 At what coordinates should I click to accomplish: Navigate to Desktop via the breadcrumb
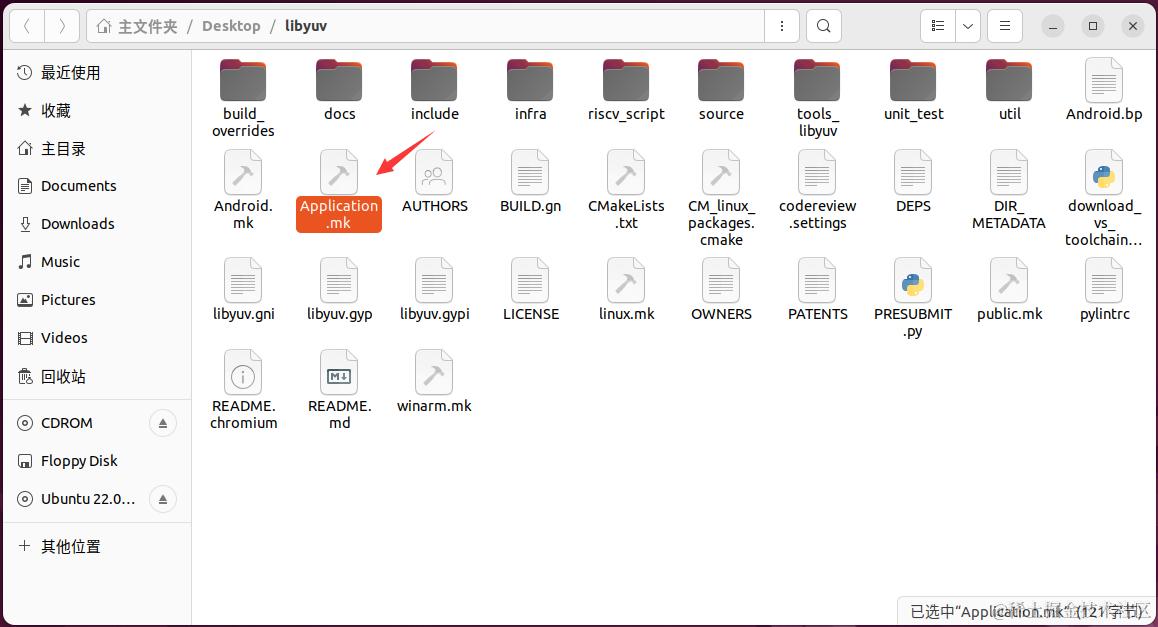(231, 25)
